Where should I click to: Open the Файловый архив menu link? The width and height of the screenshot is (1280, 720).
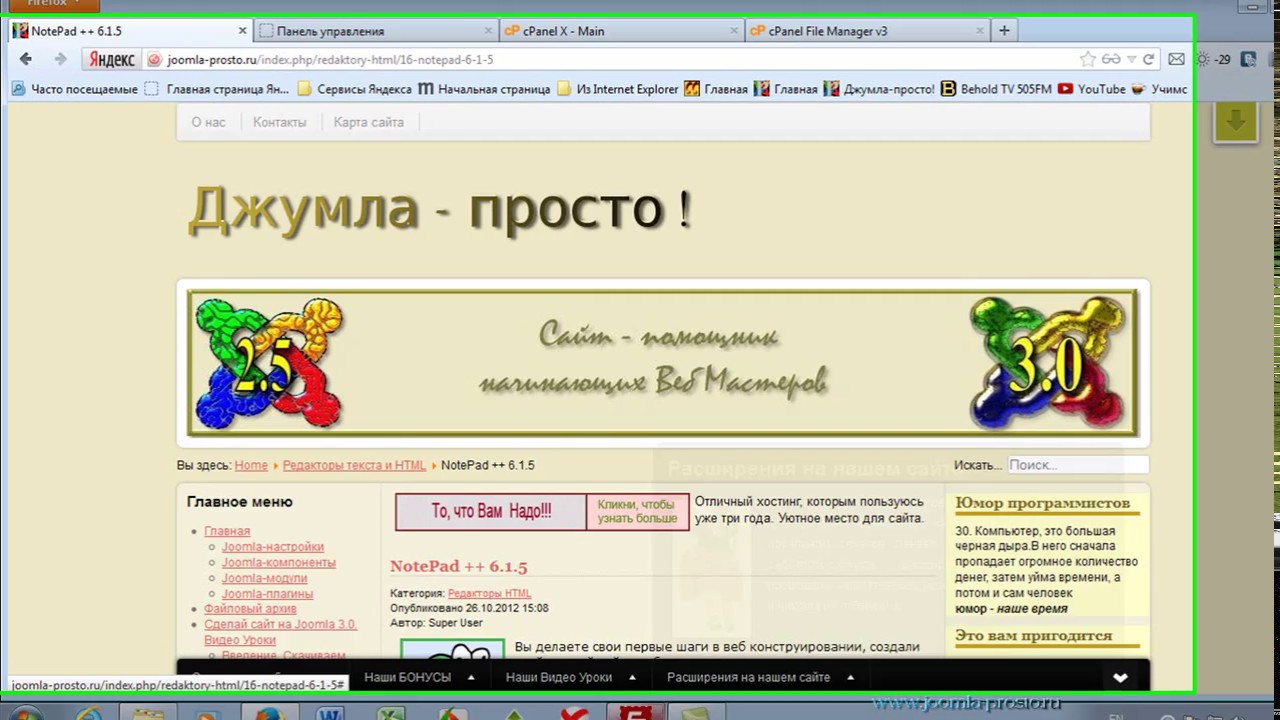click(x=250, y=609)
